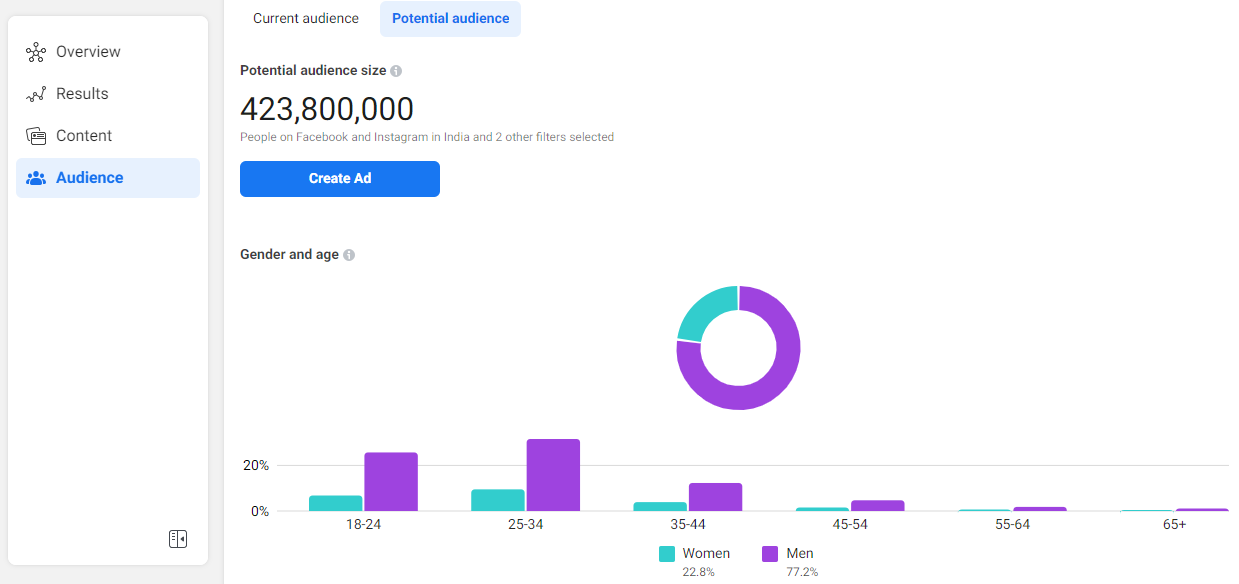Click the Men bar for ages 35-44
The width and height of the screenshot is (1239, 584).
[x=715, y=497]
